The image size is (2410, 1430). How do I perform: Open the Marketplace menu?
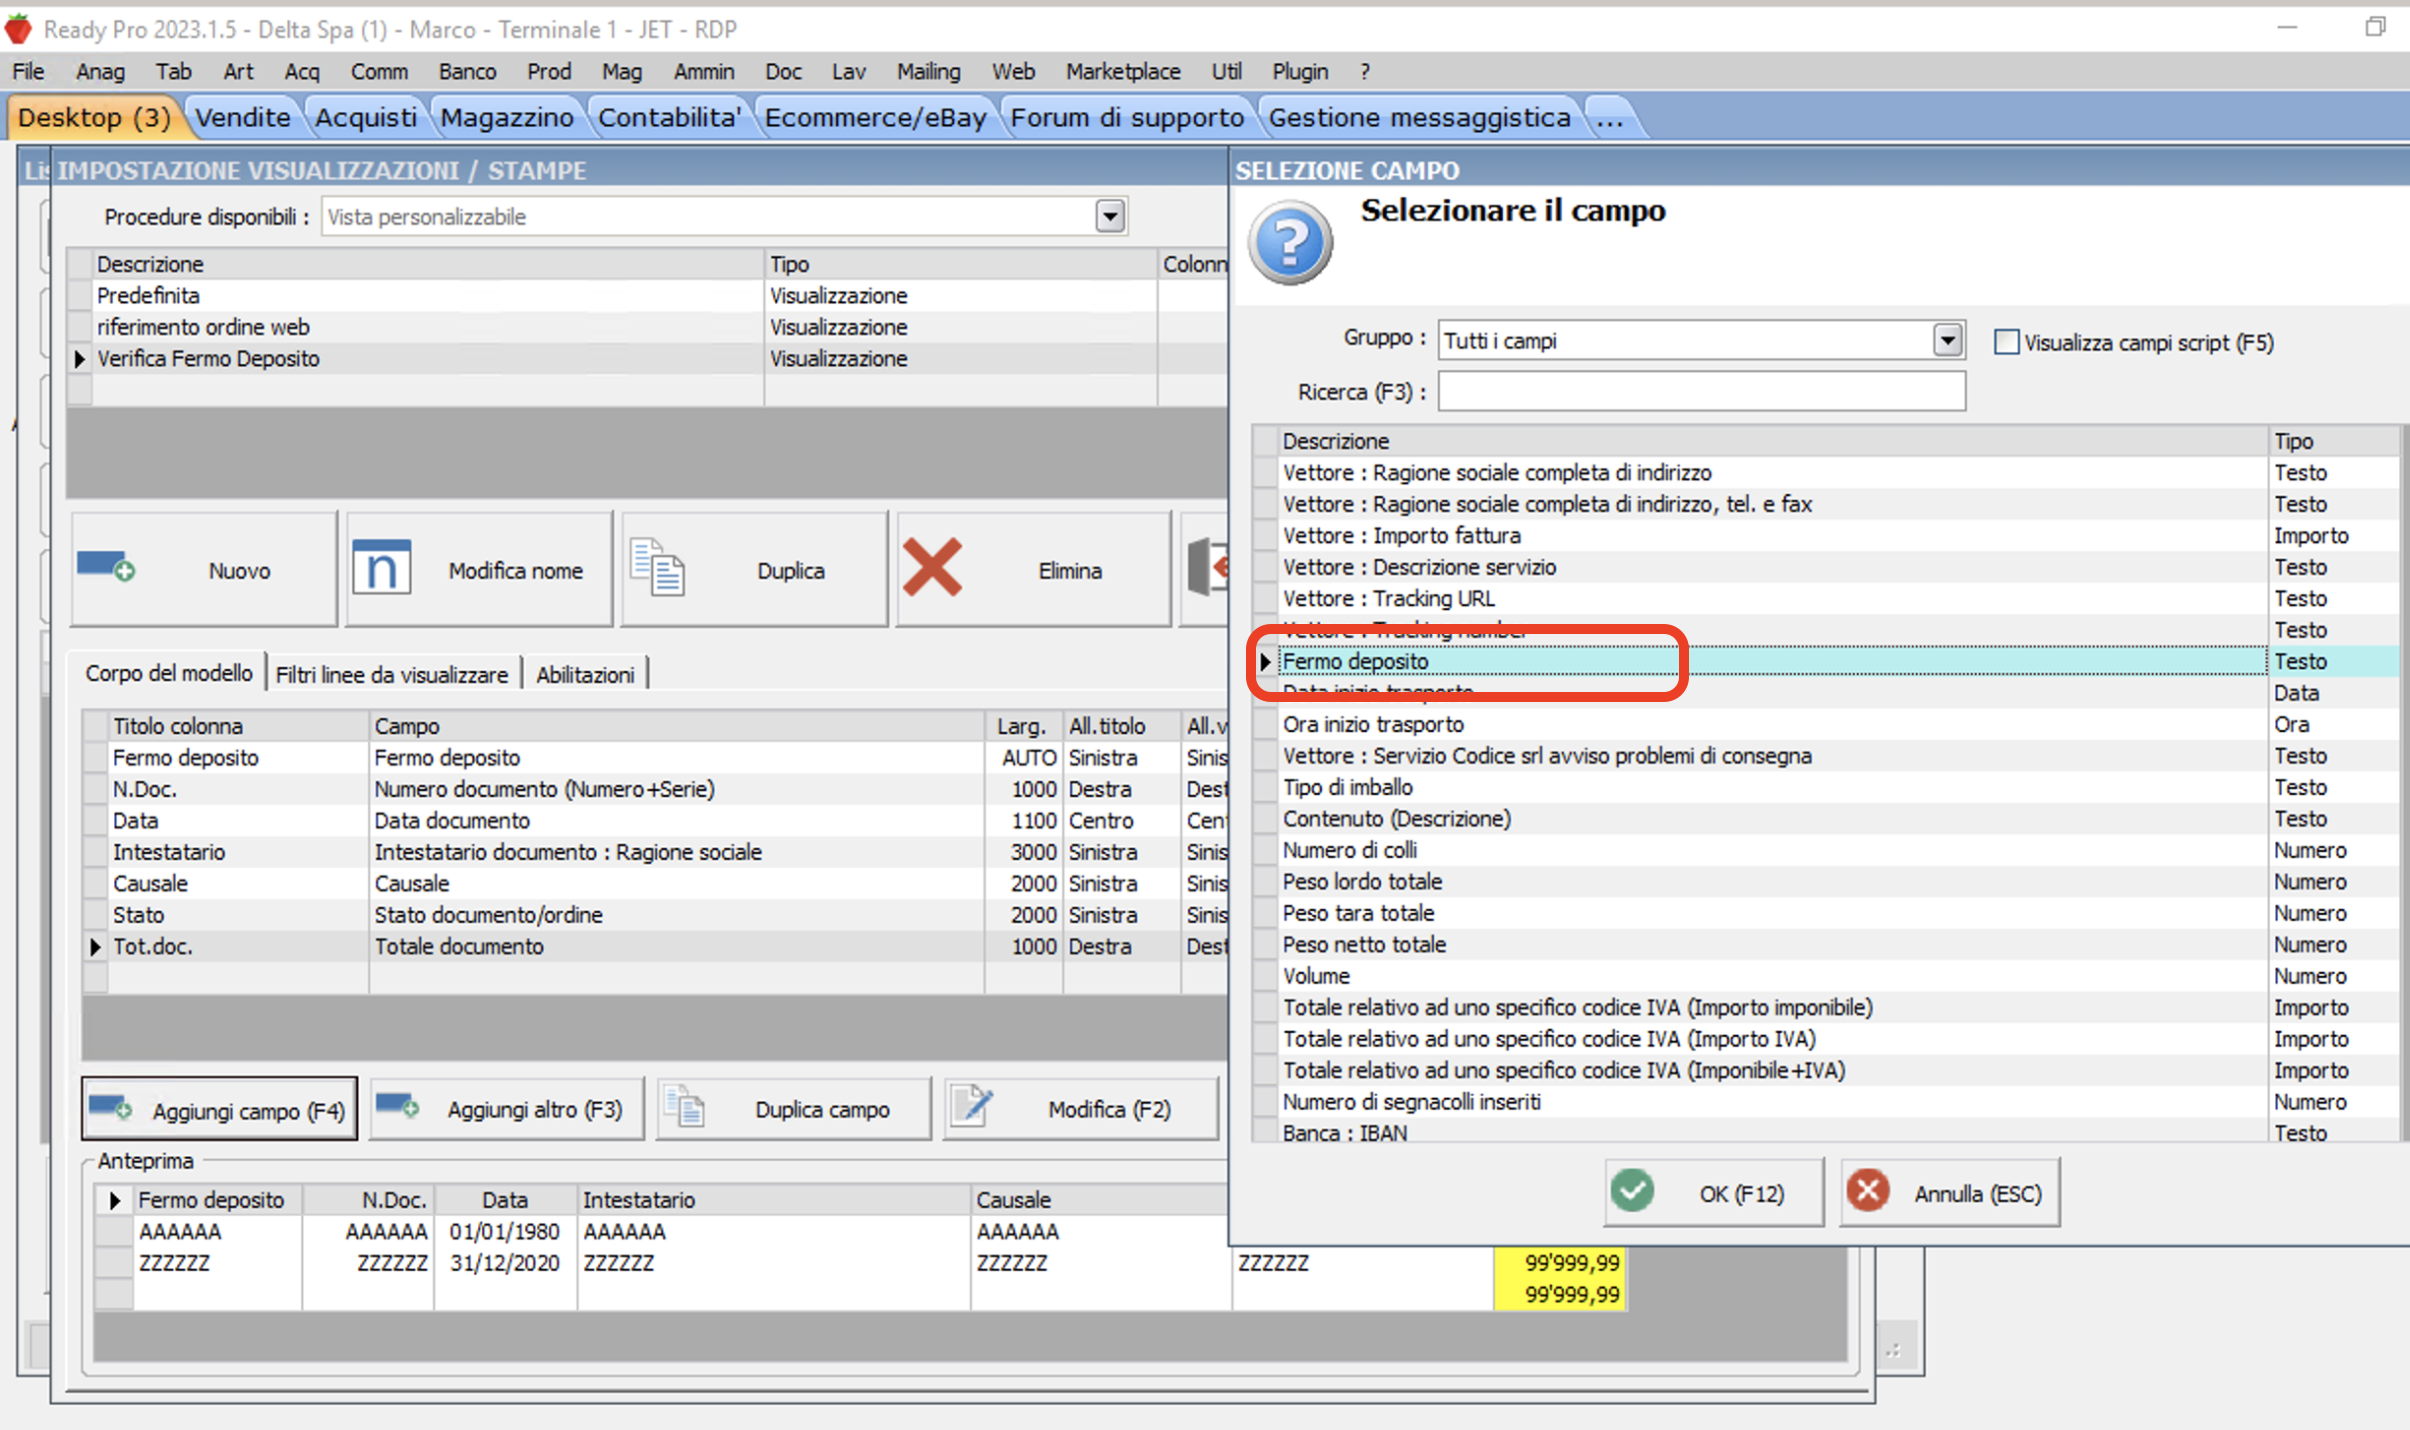(1122, 71)
